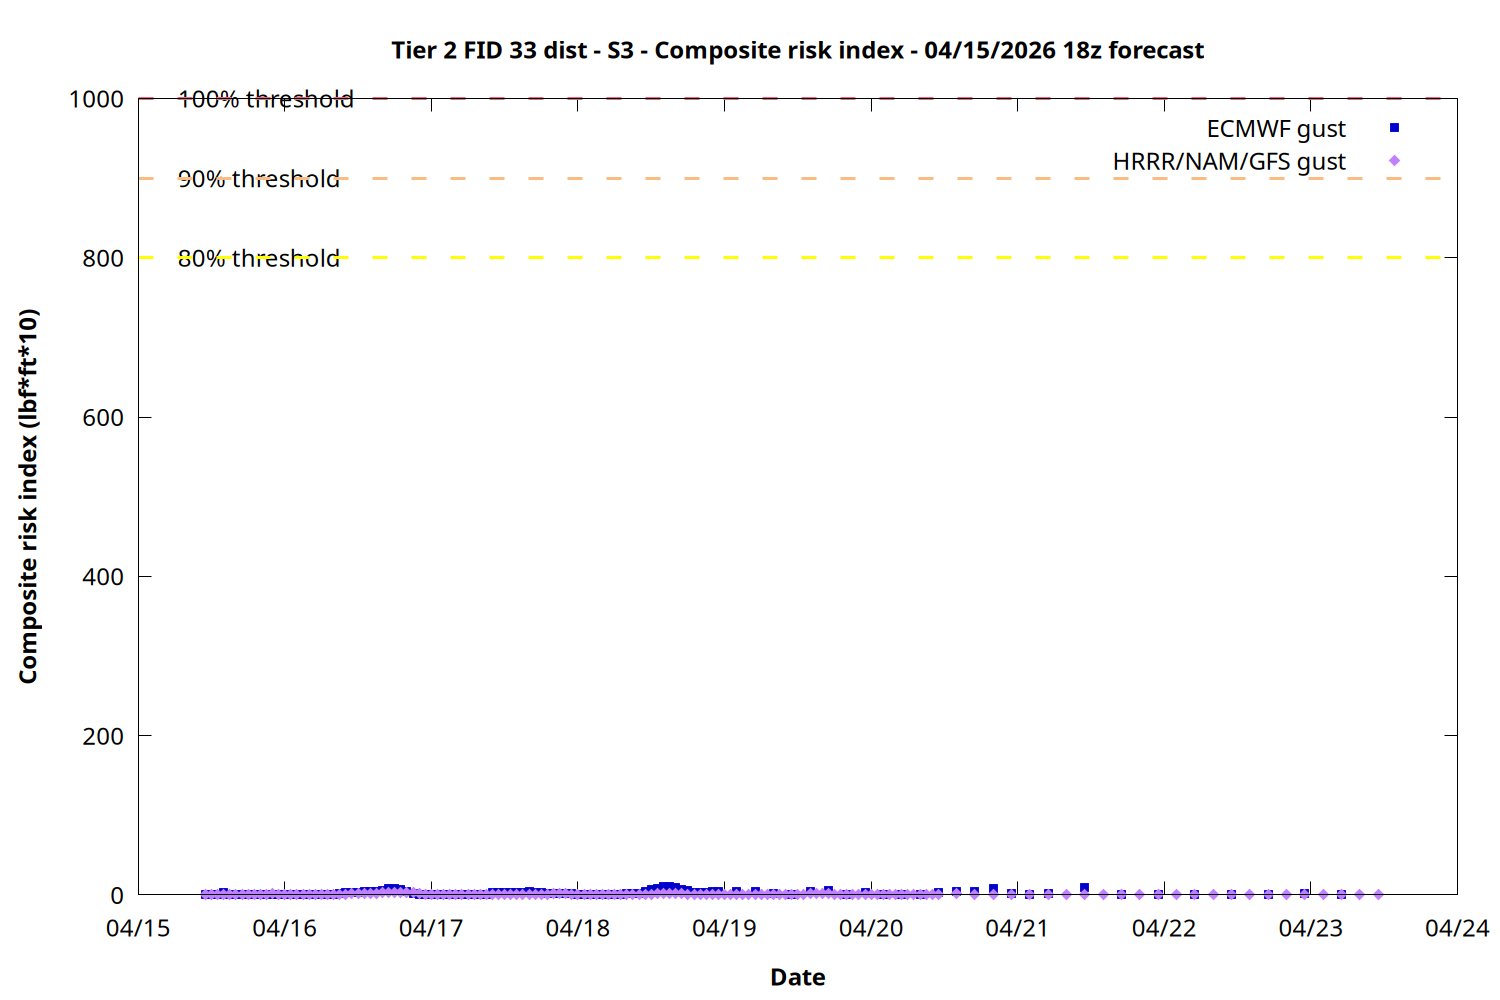Select the 04/15 date tick label
The image size is (1500, 1000).
(138, 929)
